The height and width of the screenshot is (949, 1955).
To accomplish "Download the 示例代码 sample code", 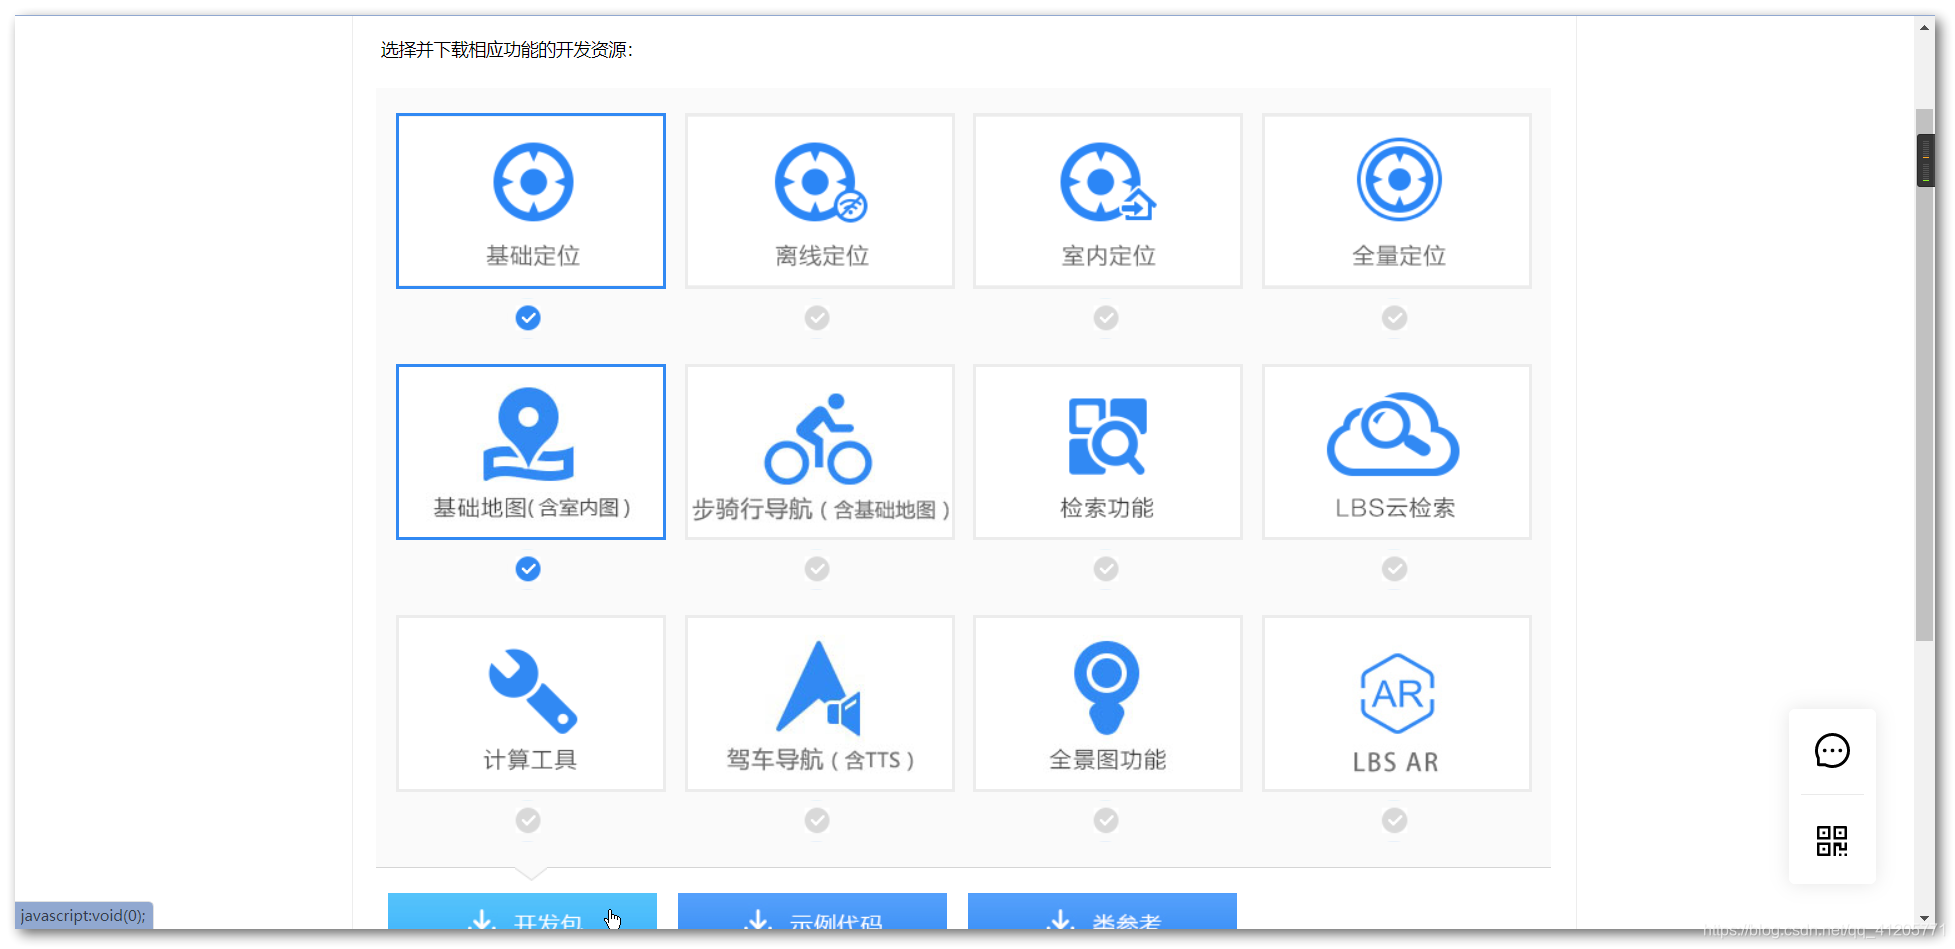I will tap(812, 912).
